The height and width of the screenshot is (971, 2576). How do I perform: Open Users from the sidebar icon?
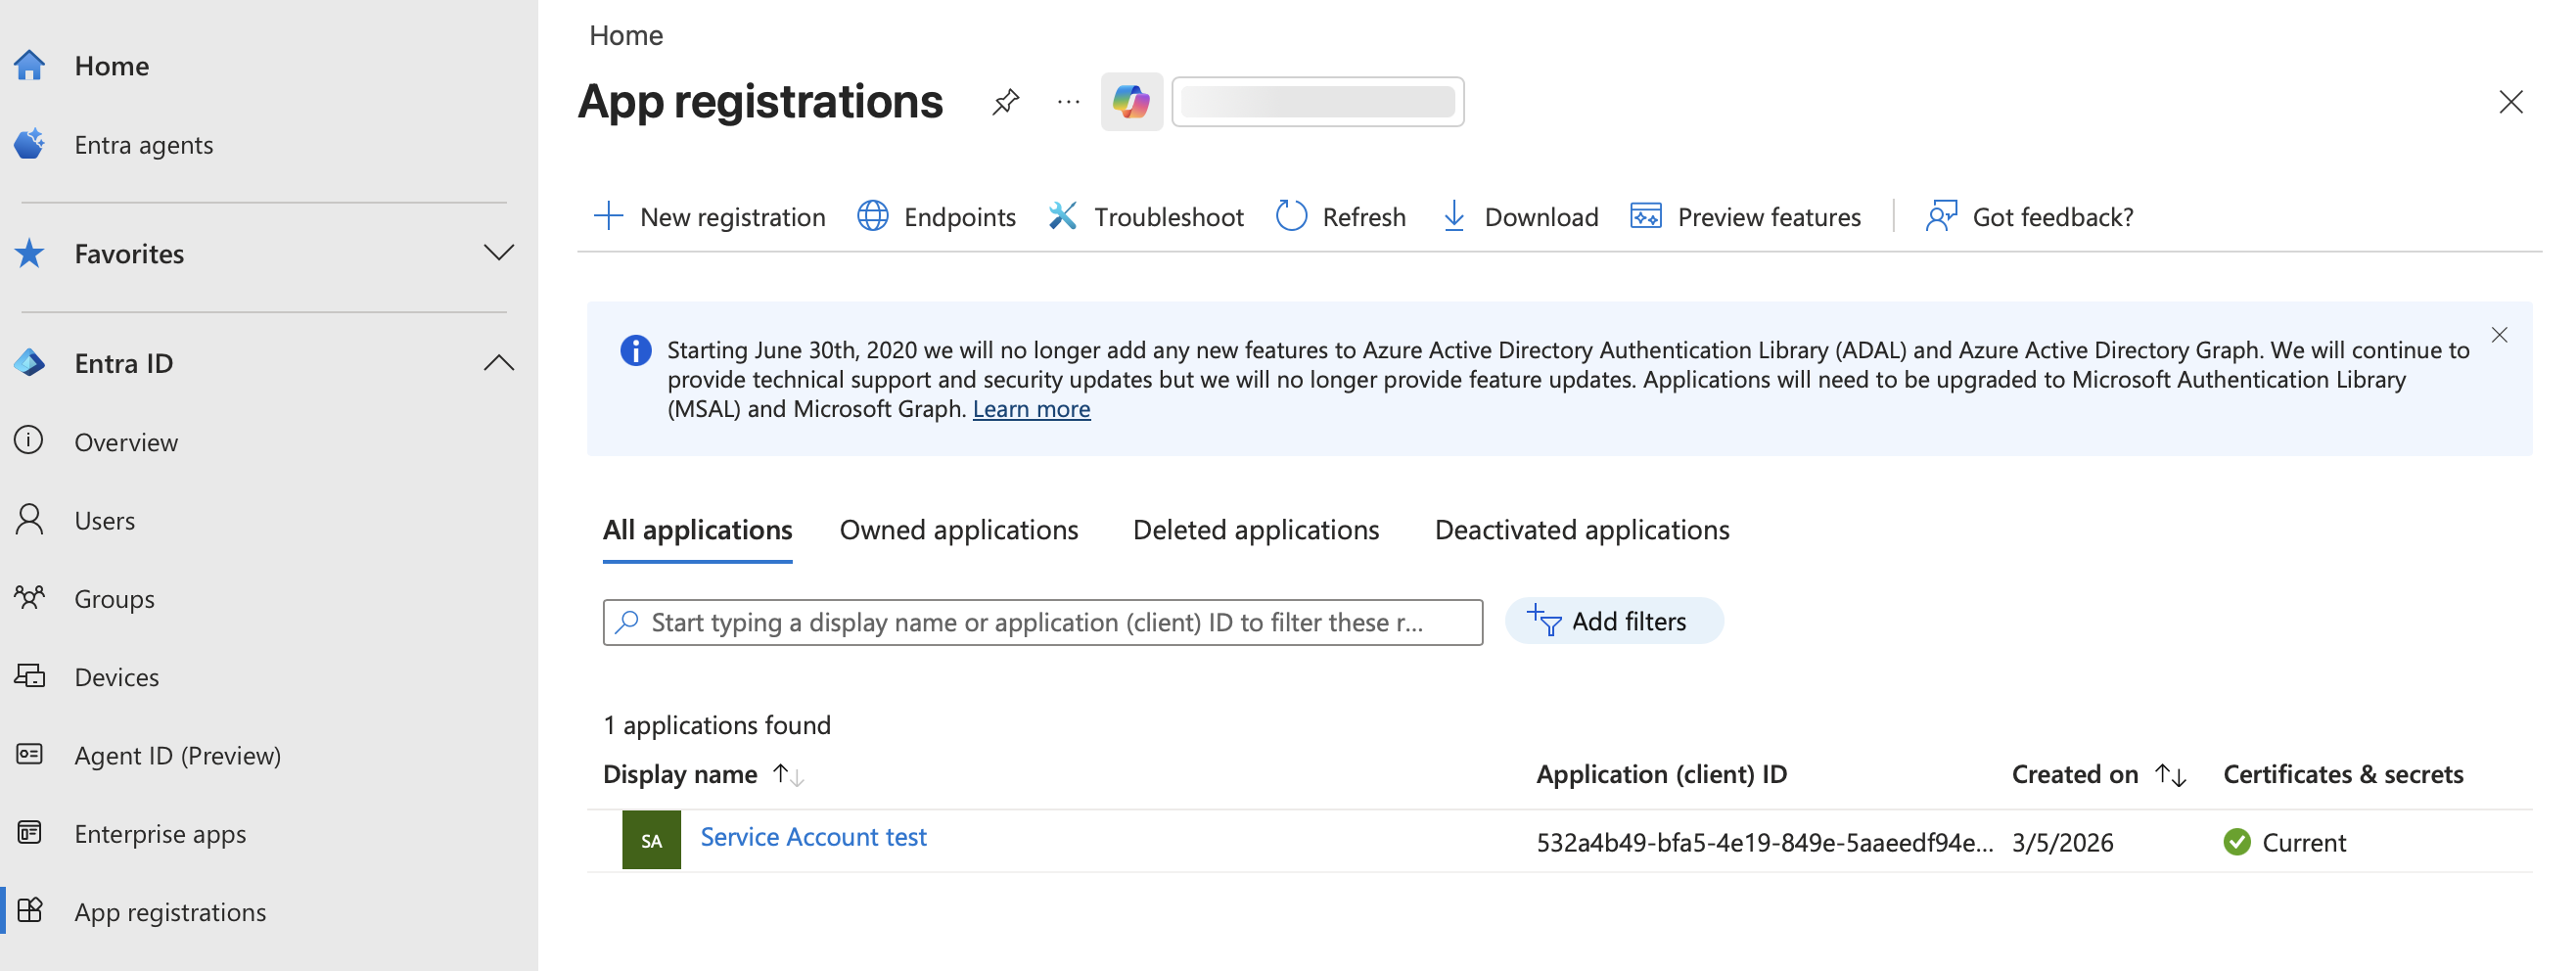[30, 519]
